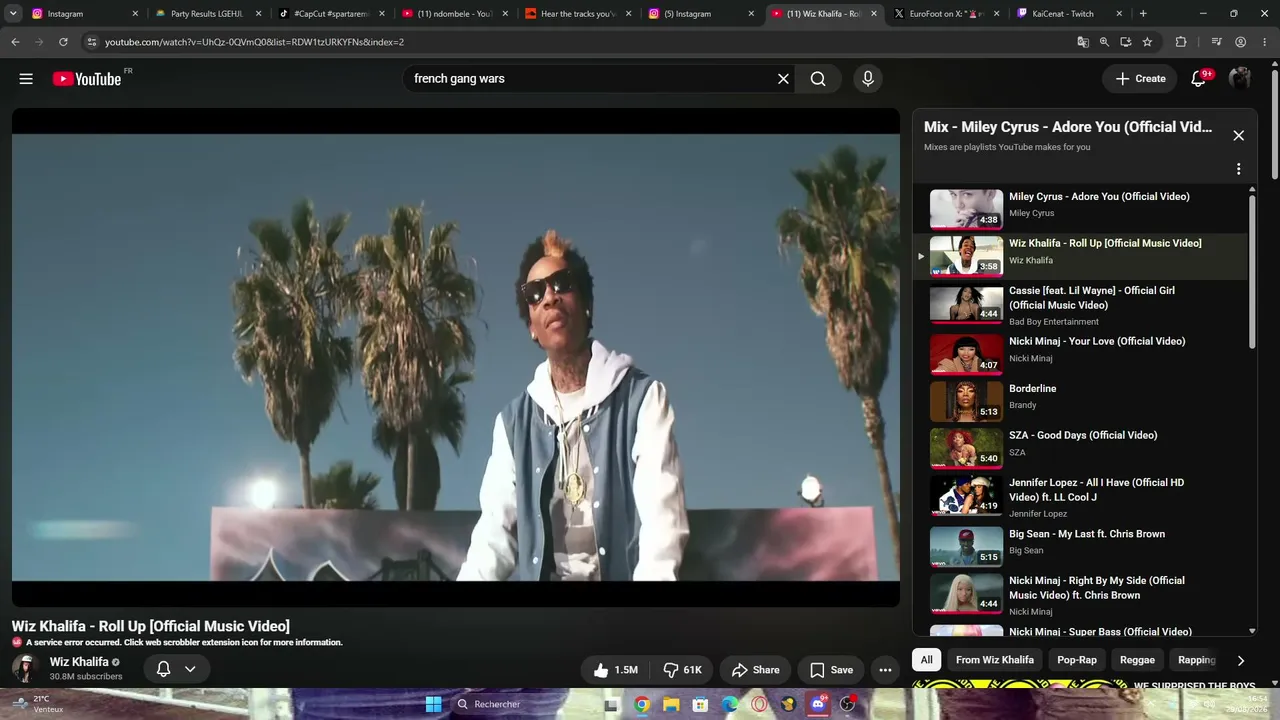The image size is (1280, 720).
Task: Select the Reggae filter chip
Action: (x=1137, y=660)
